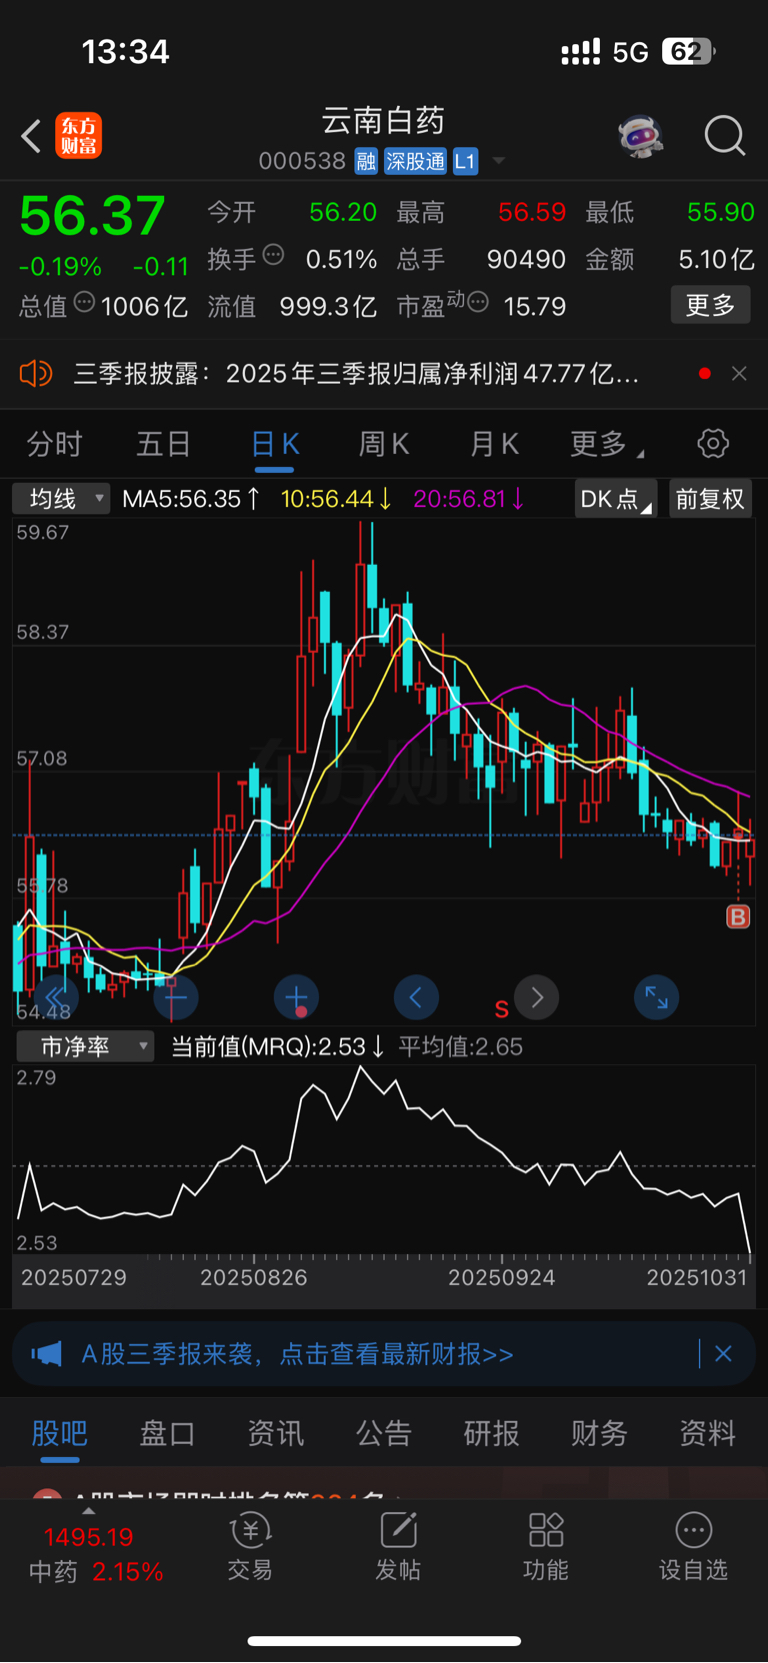The height and width of the screenshot is (1663, 768).
Task: Switch to 研报 tab
Action: [491, 1433]
